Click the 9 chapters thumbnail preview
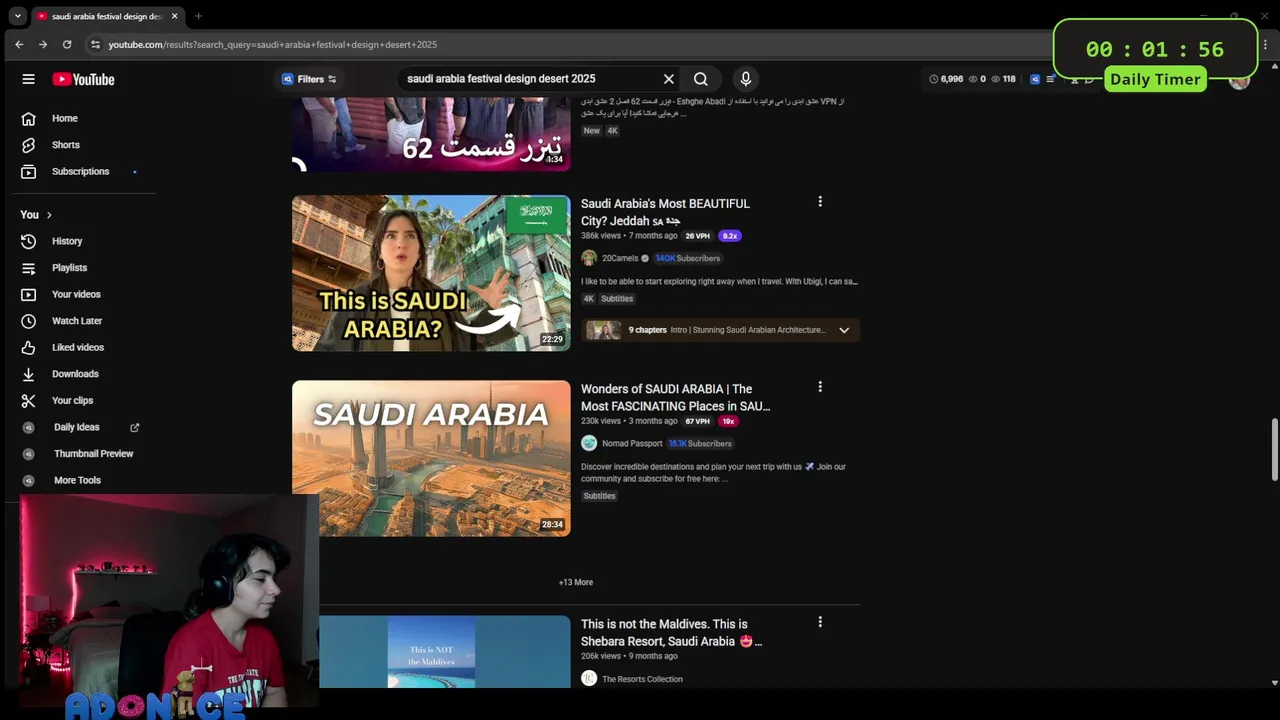 [x=603, y=330]
